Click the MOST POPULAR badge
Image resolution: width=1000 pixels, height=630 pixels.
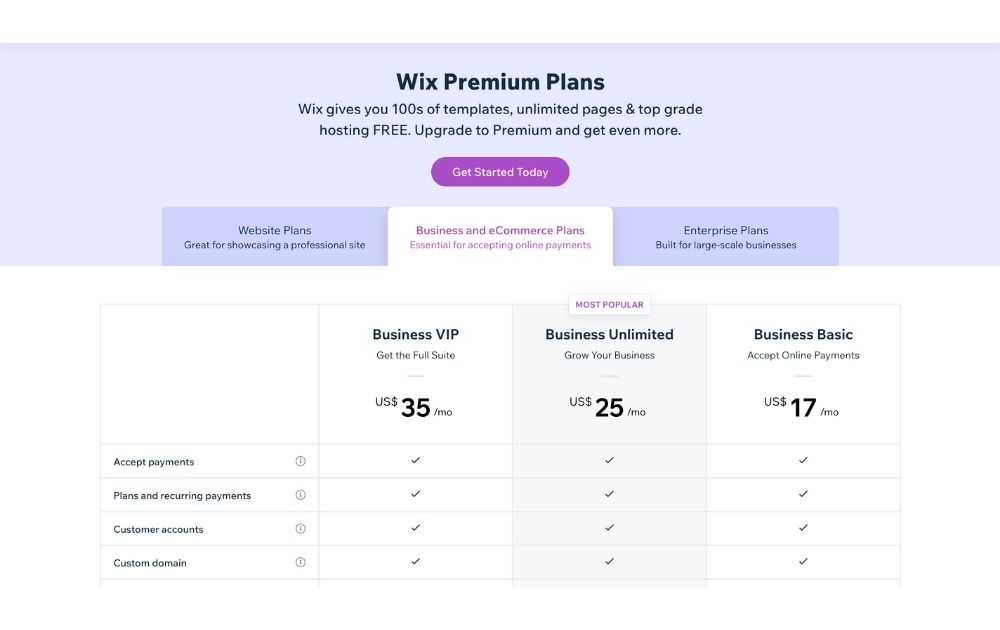point(609,305)
